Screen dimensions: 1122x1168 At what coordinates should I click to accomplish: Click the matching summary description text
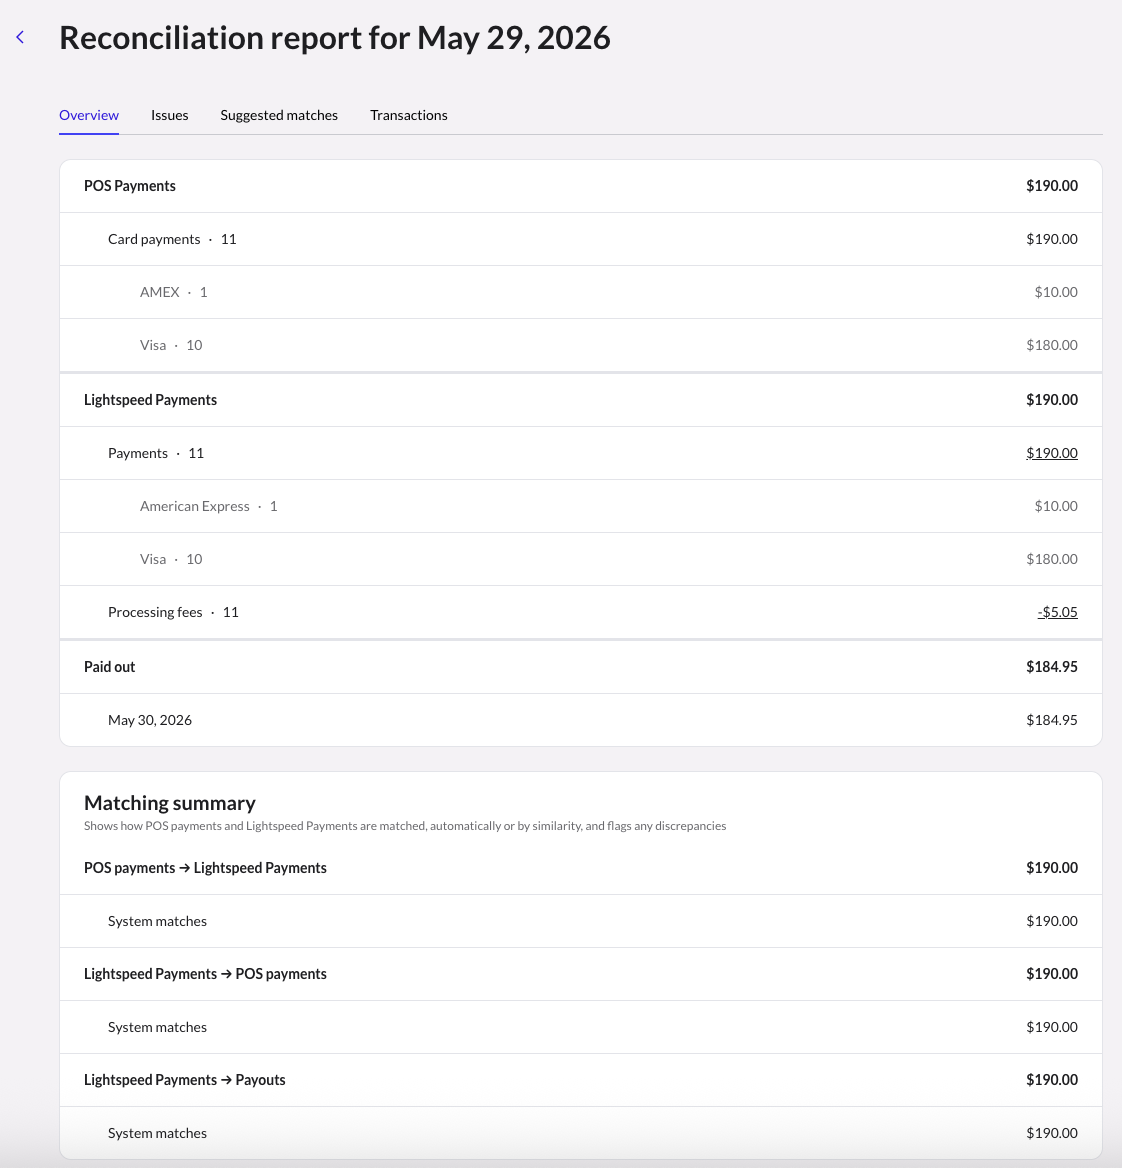pos(405,825)
